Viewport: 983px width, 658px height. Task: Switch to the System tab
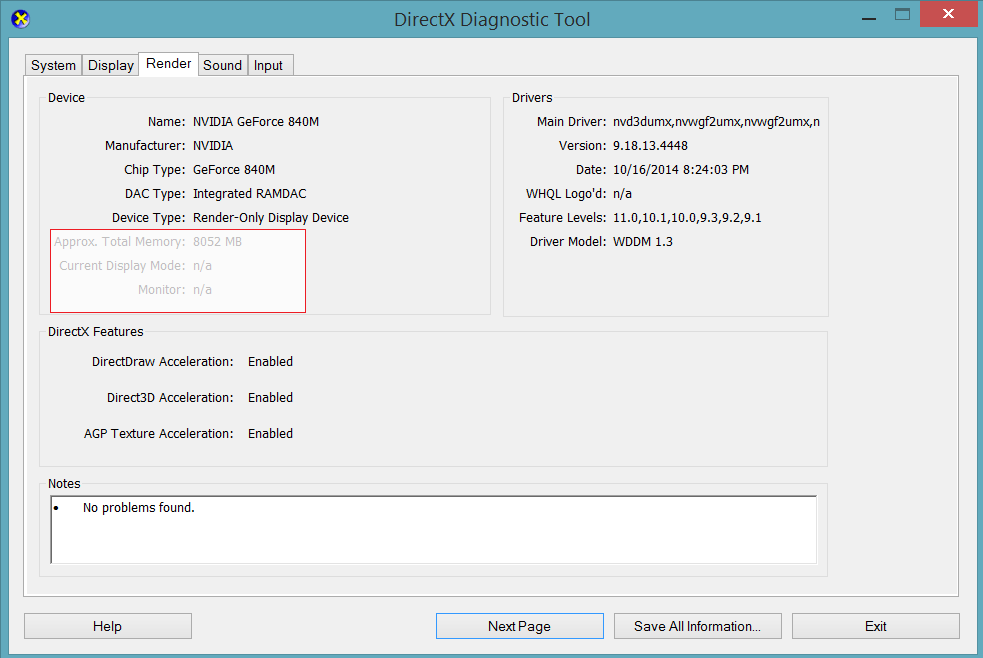pos(53,65)
